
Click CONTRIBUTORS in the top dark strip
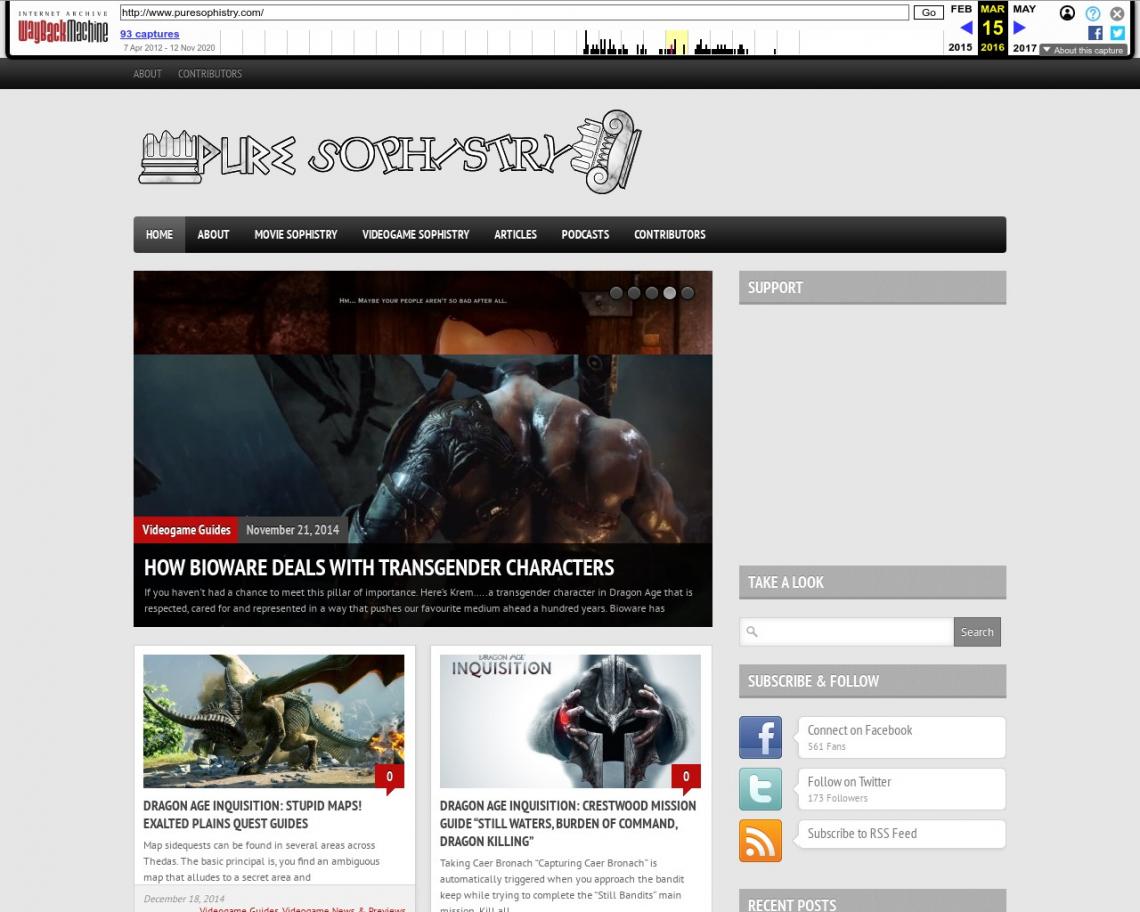click(210, 73)
